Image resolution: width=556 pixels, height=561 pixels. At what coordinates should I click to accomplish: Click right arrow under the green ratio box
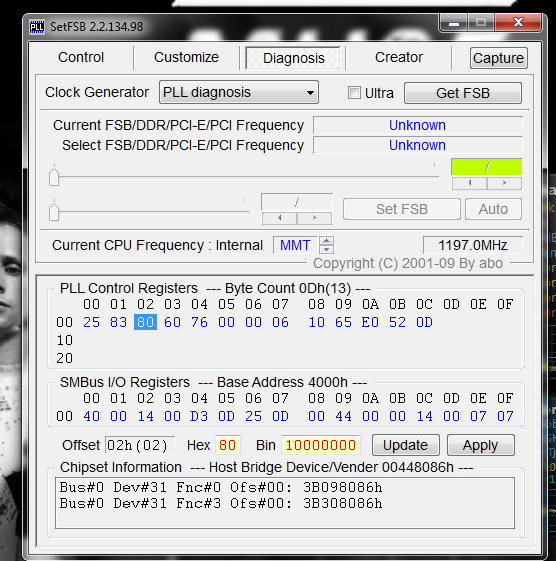pos(504,183)
